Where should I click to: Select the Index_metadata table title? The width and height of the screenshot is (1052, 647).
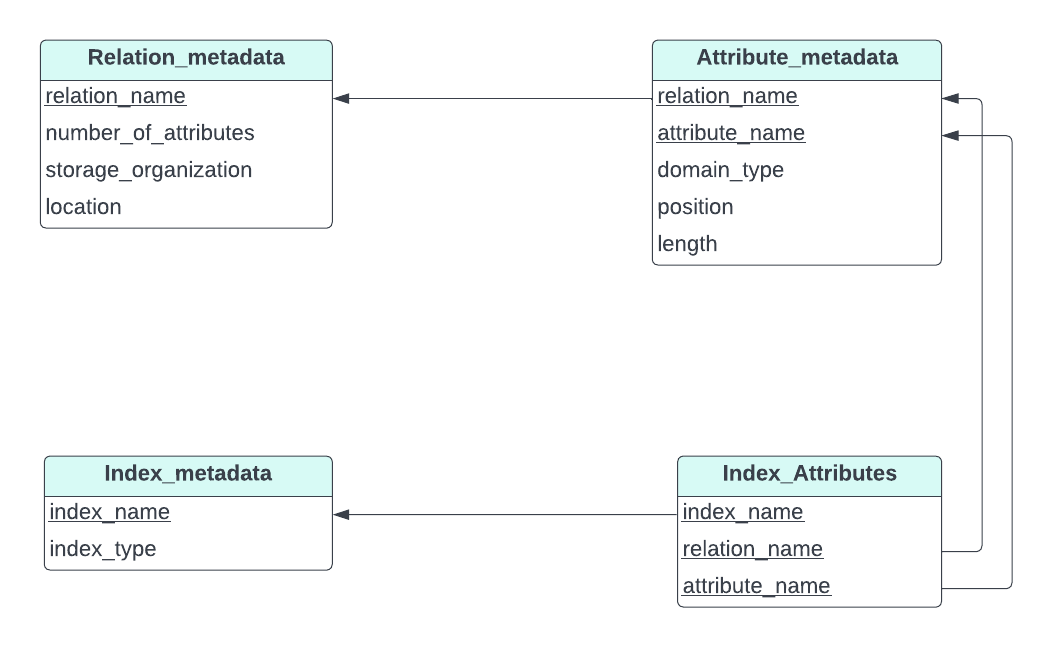pyautogui.click(x=188, y=474)
